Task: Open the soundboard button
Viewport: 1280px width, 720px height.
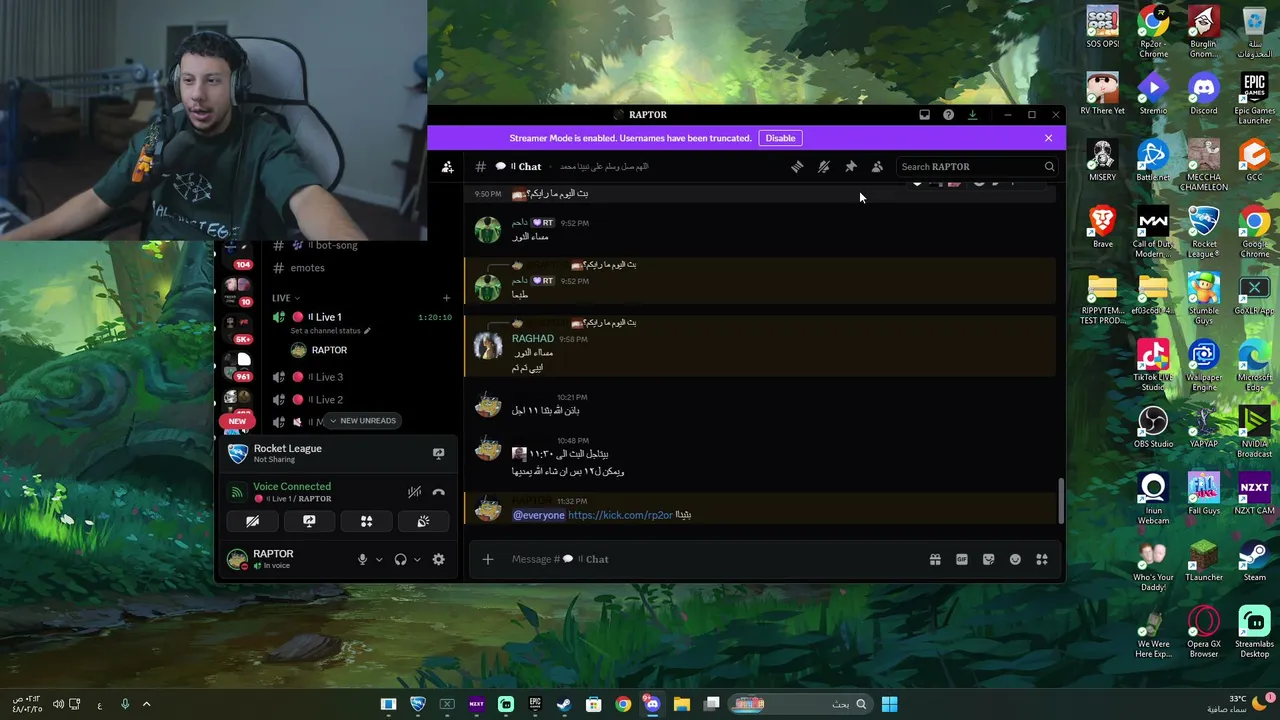Action: [423, 521]
